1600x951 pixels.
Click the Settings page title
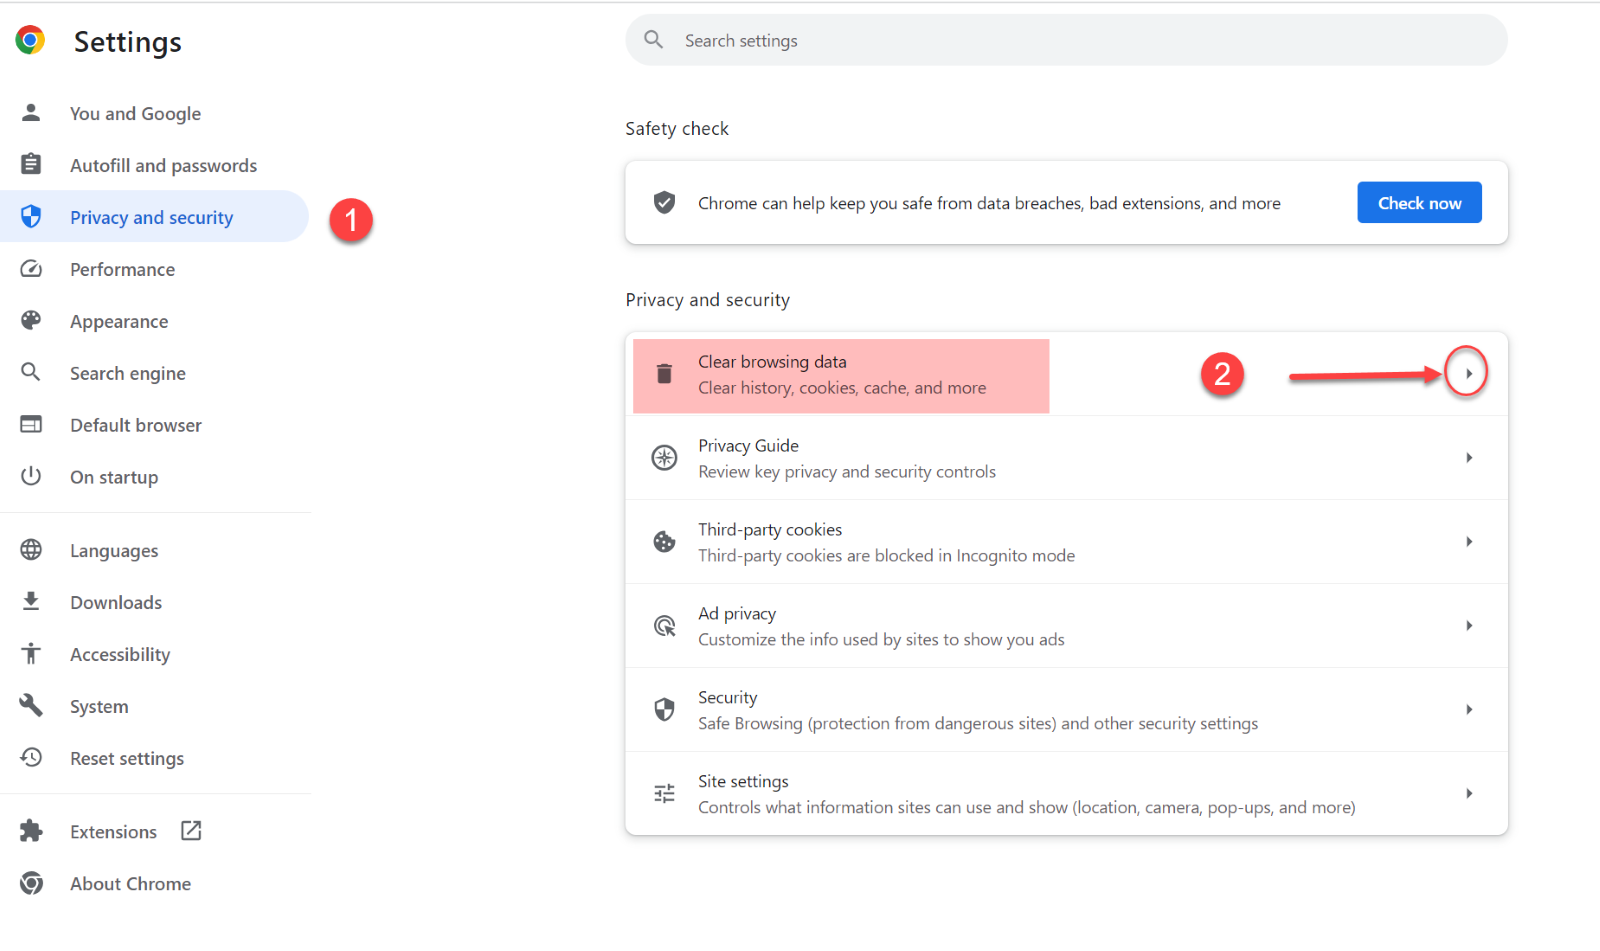tap(128, 42)
